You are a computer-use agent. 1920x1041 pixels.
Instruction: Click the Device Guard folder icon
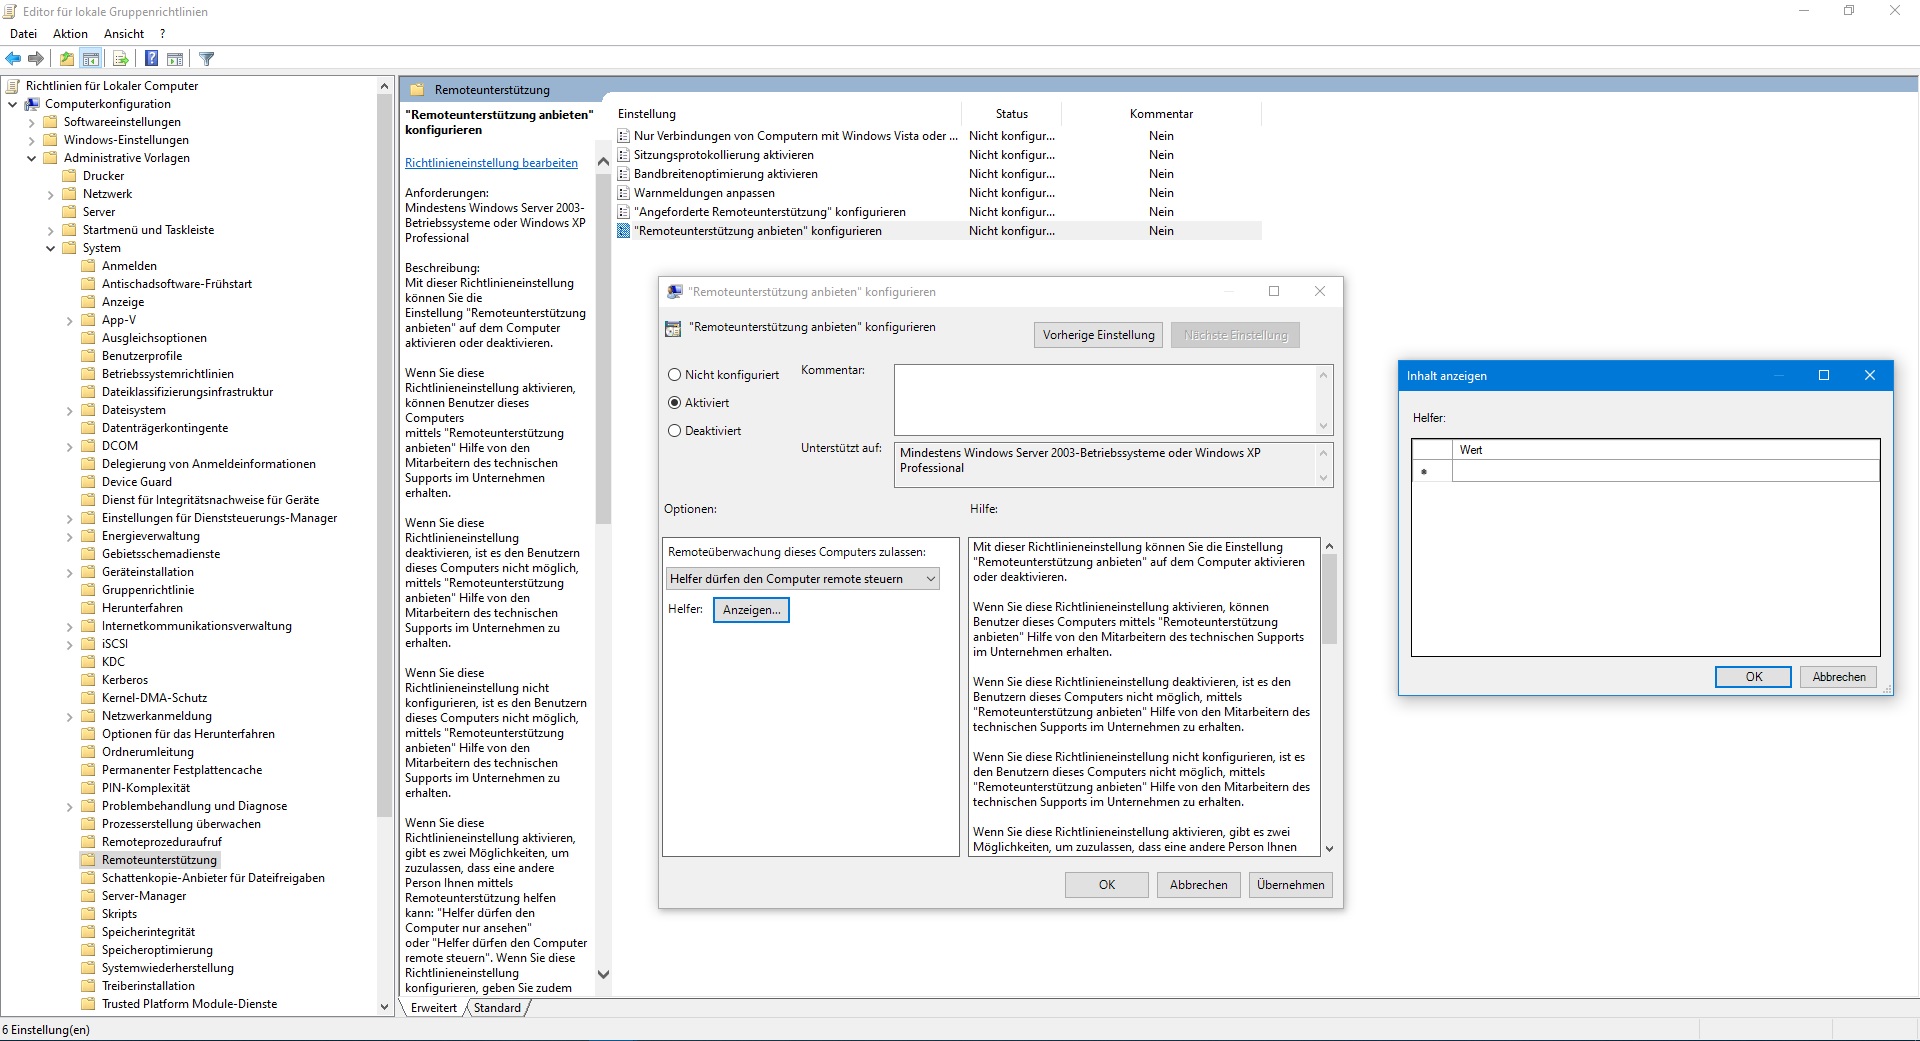tap(89, 482)
